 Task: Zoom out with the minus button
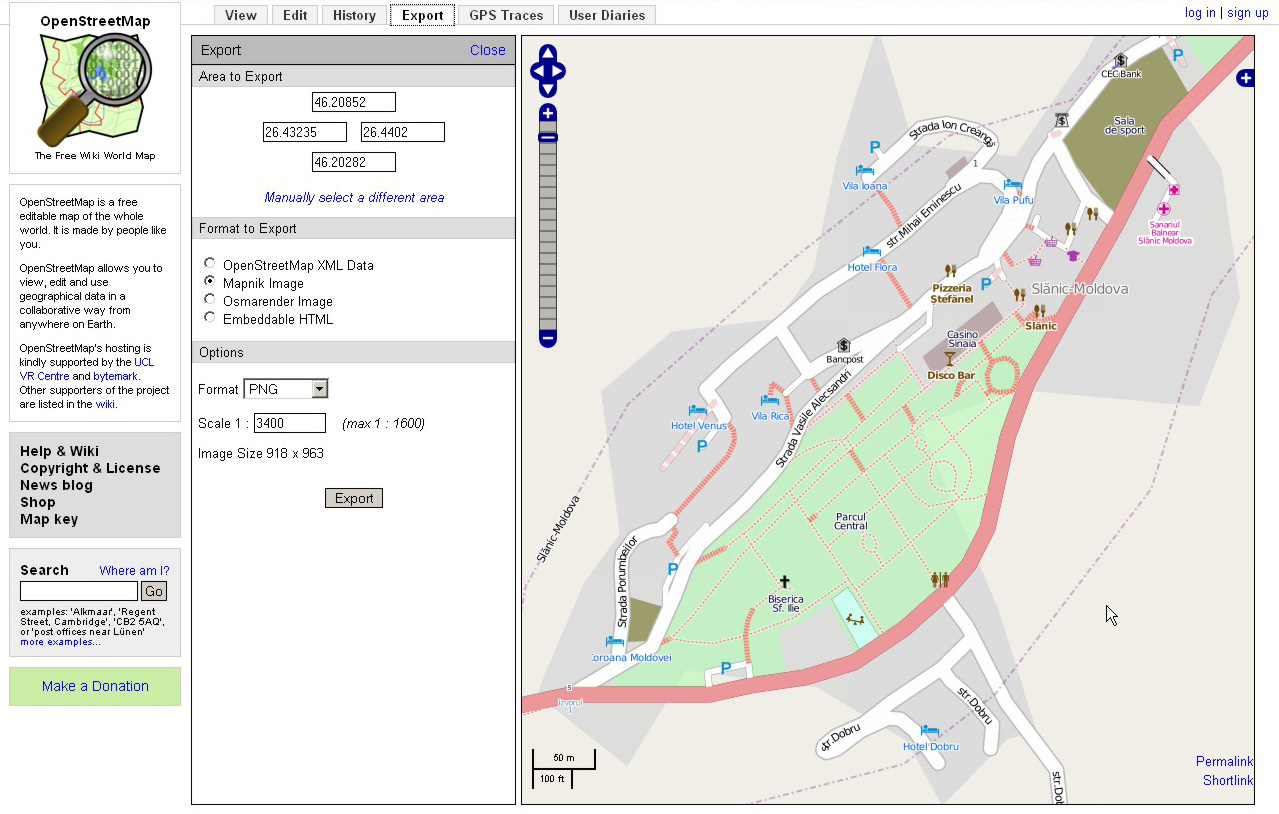(548, 338)
